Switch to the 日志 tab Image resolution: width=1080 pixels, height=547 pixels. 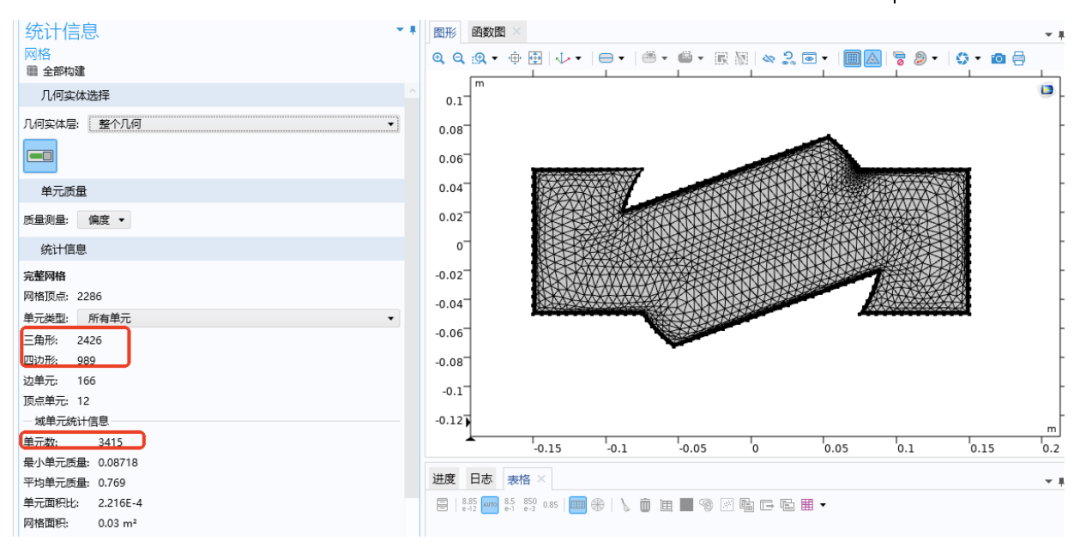point(481,479)
